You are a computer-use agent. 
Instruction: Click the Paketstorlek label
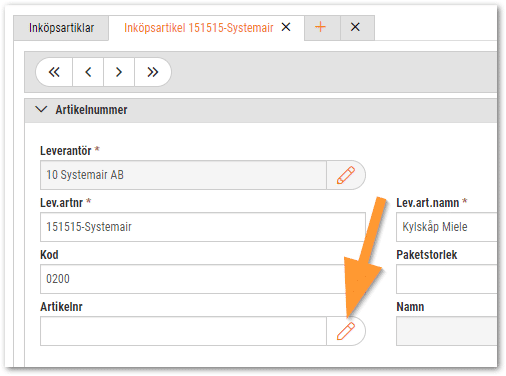pos(427,255)
